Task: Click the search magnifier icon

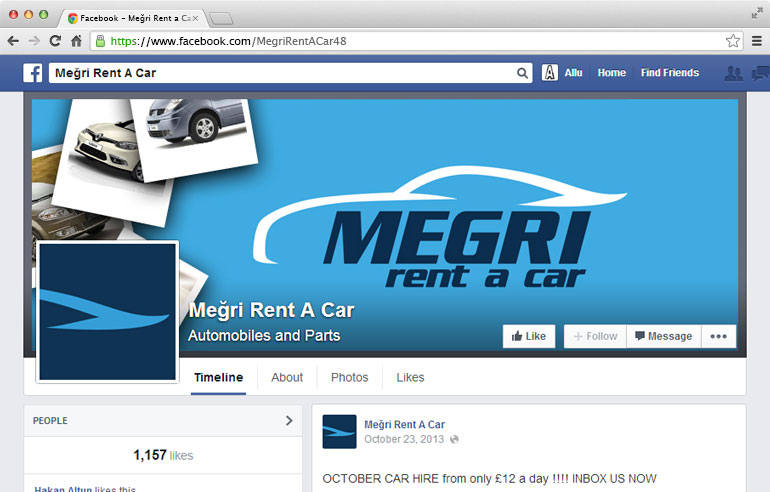Action: (522, 73)
